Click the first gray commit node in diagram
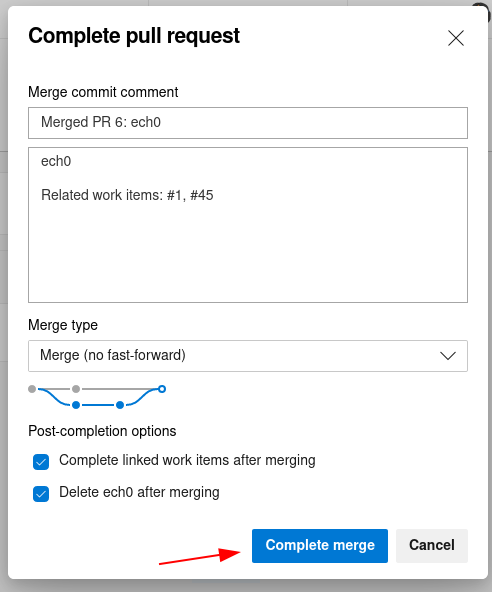The height and width of the screenshot is (592, 492). click(32, 389)
